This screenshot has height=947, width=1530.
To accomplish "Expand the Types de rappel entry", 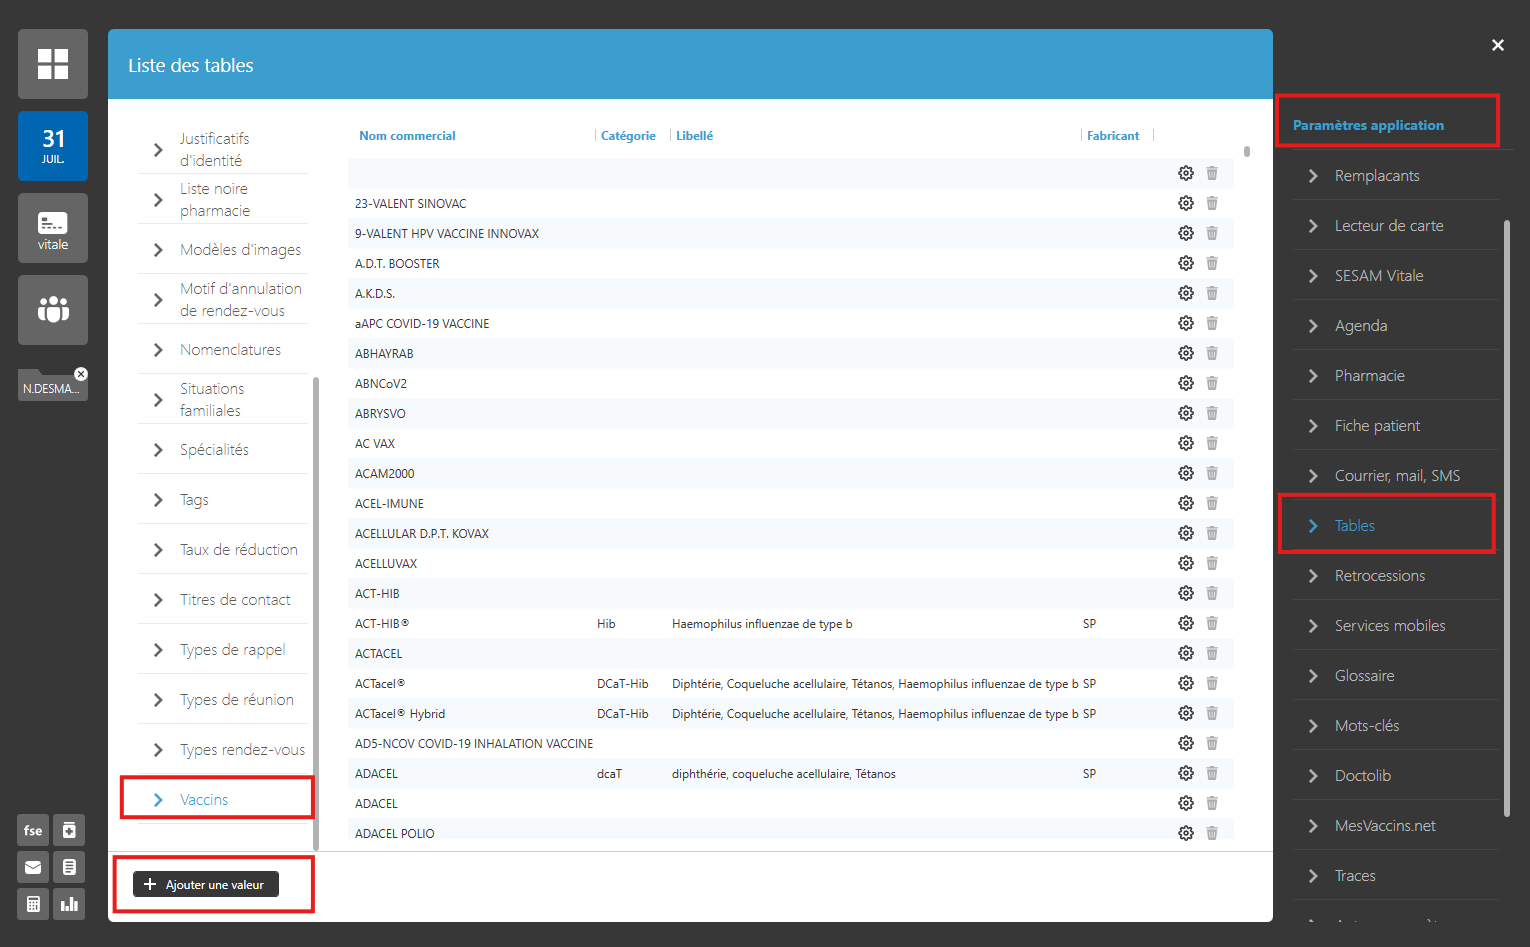I will 232,650.
